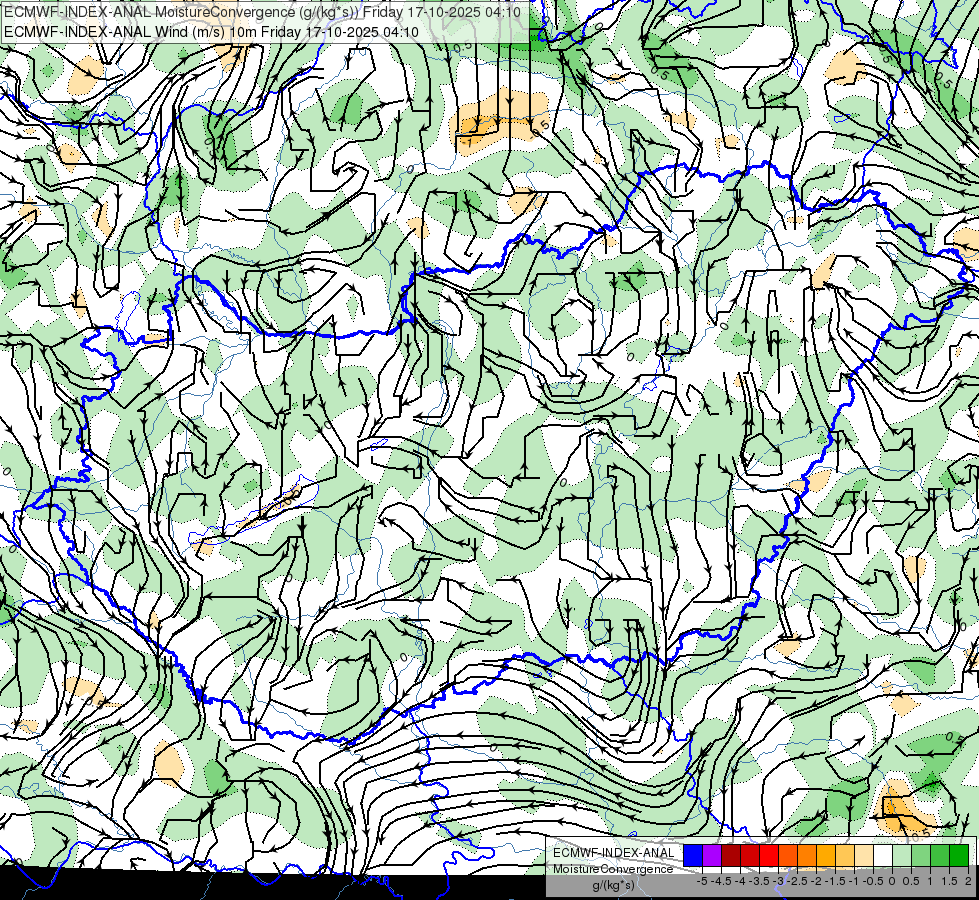This screenshot has width=979, height=900.
Task: Select the medium green swatch between 1 and 1.5
Action: [x=940, y=855]
